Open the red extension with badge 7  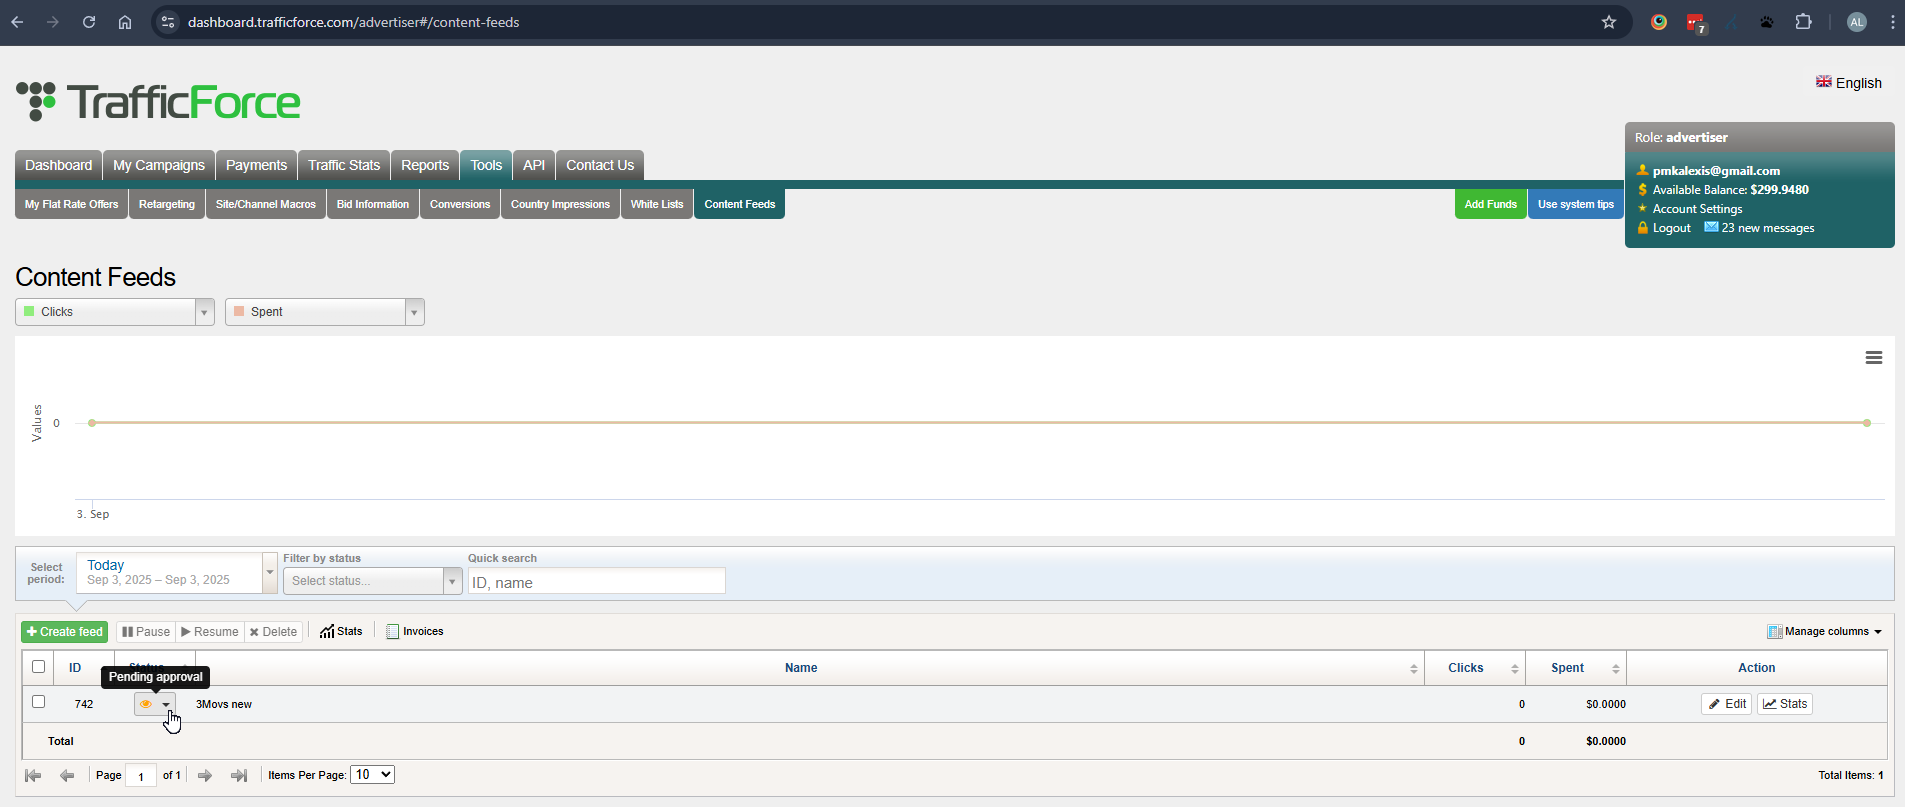(x=1696, y=23)
